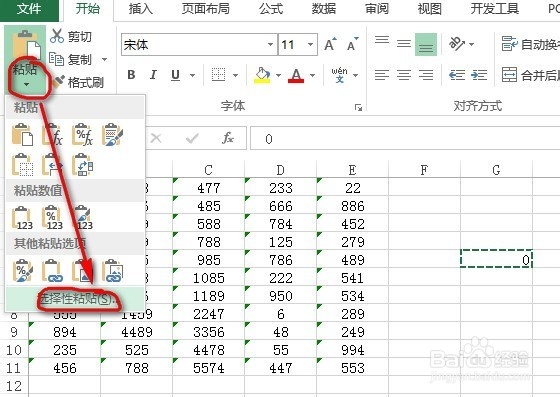Toggle bold formatting
Image resolution: width=560 pixels, height=397 pixels.
pyautogui.click(x=131, y=75)
